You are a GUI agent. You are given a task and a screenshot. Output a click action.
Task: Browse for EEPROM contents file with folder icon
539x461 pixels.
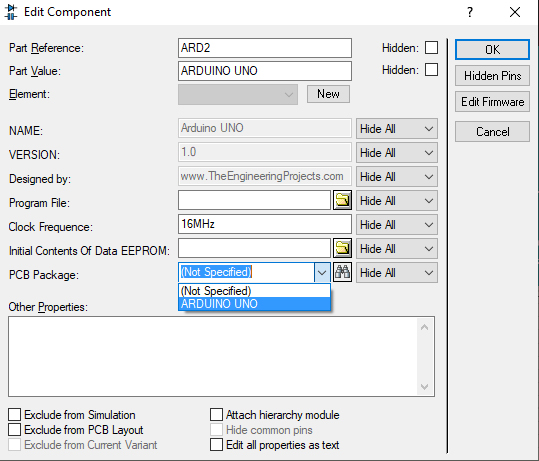342,248
